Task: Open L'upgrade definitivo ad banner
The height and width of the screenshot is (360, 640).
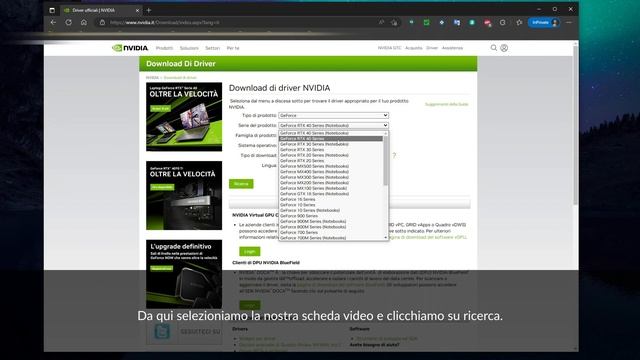Action: point(184,274)
